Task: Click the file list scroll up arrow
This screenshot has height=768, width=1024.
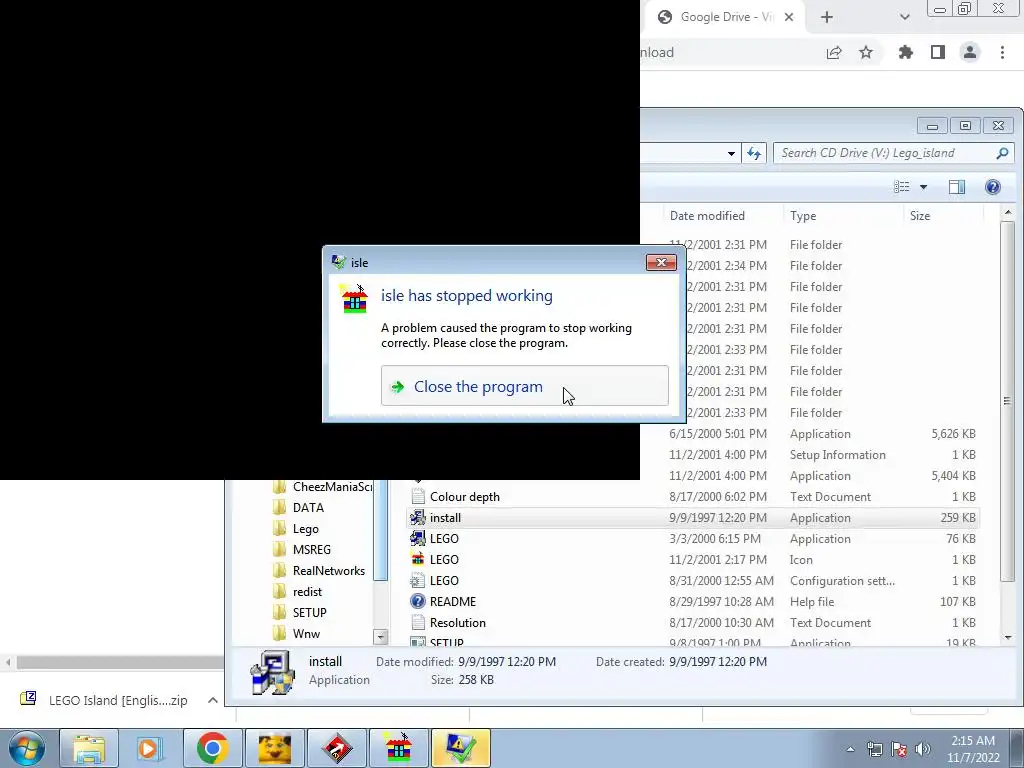Action: (1008, 212)
